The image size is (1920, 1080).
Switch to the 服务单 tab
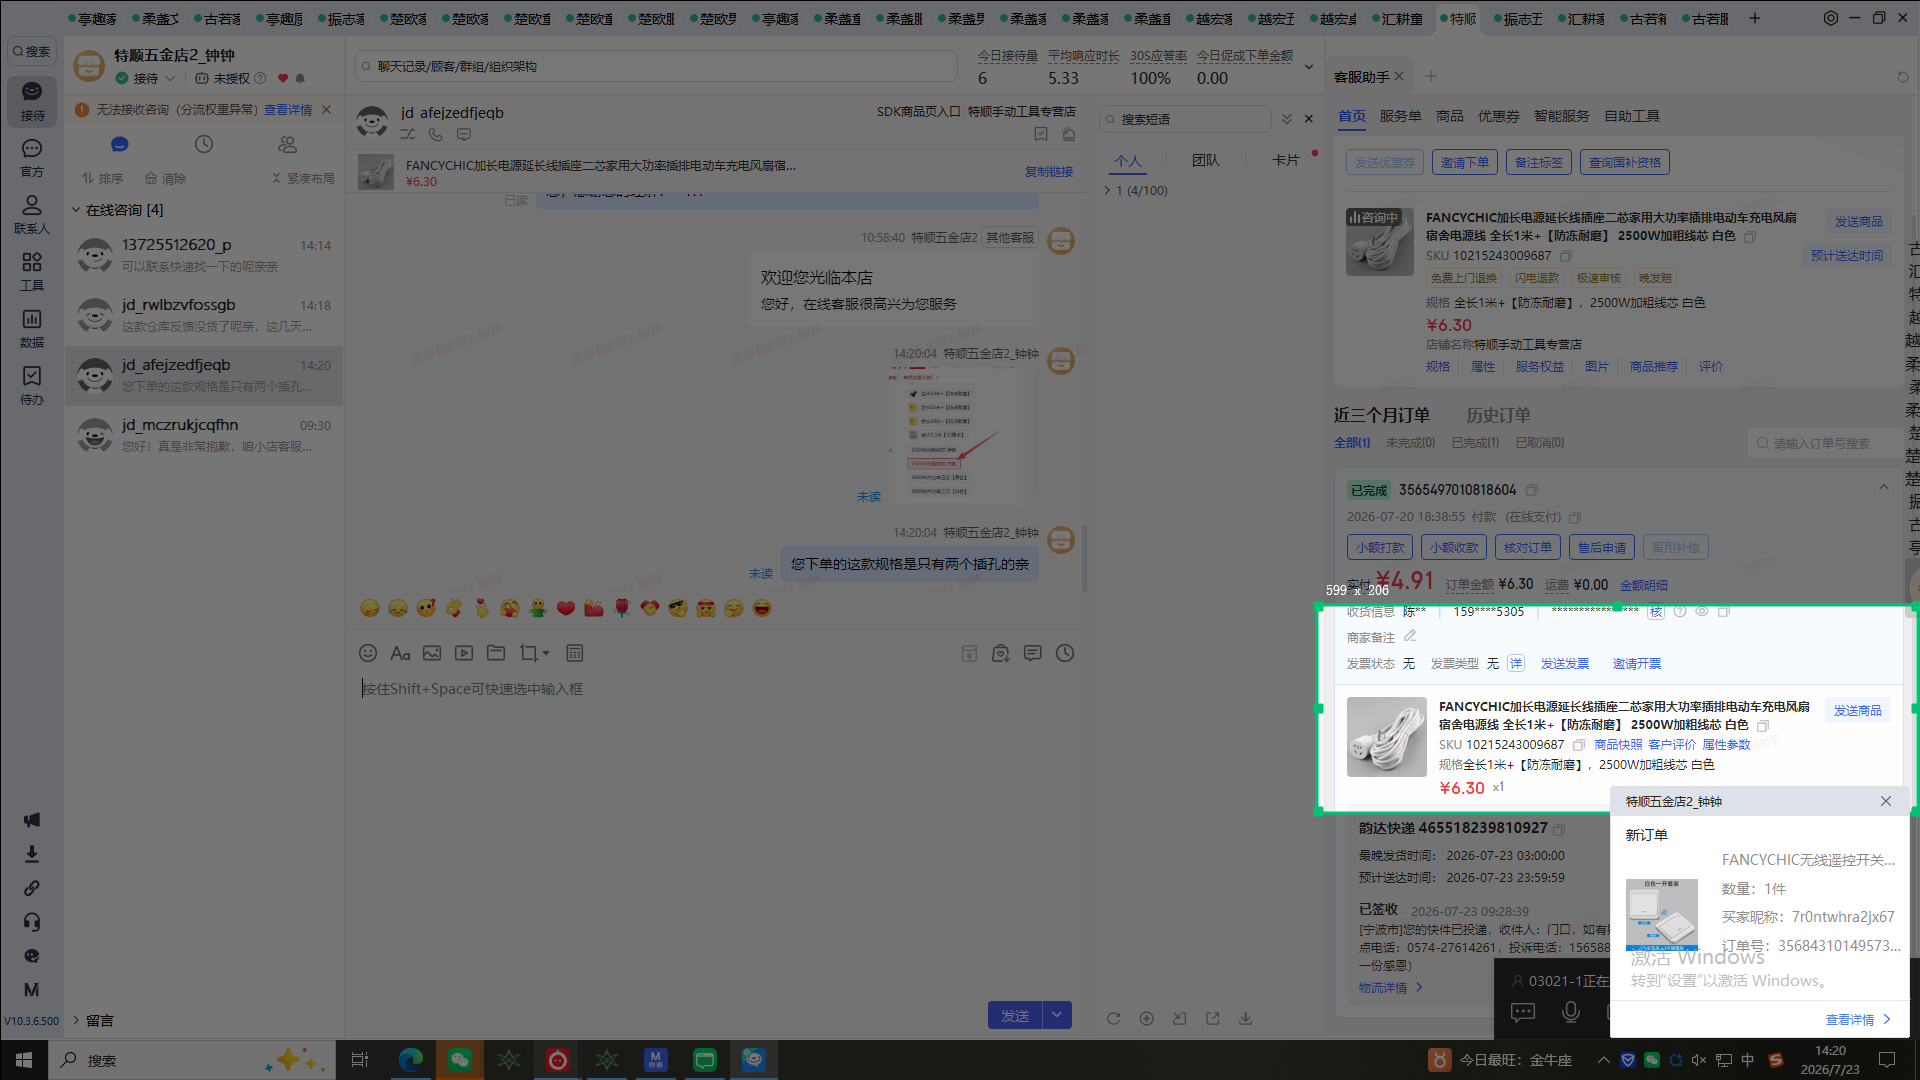[1400, 116]
